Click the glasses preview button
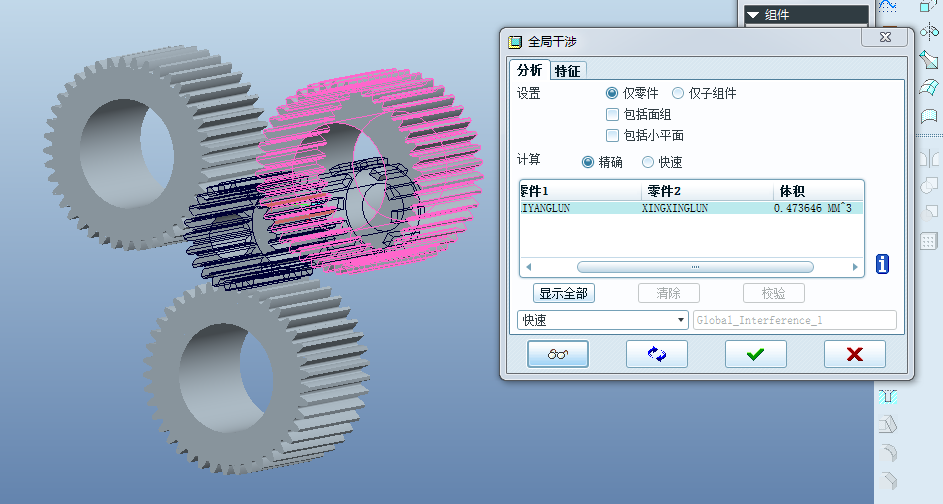This screenshot has width=943, height=504. click(557, 354)
